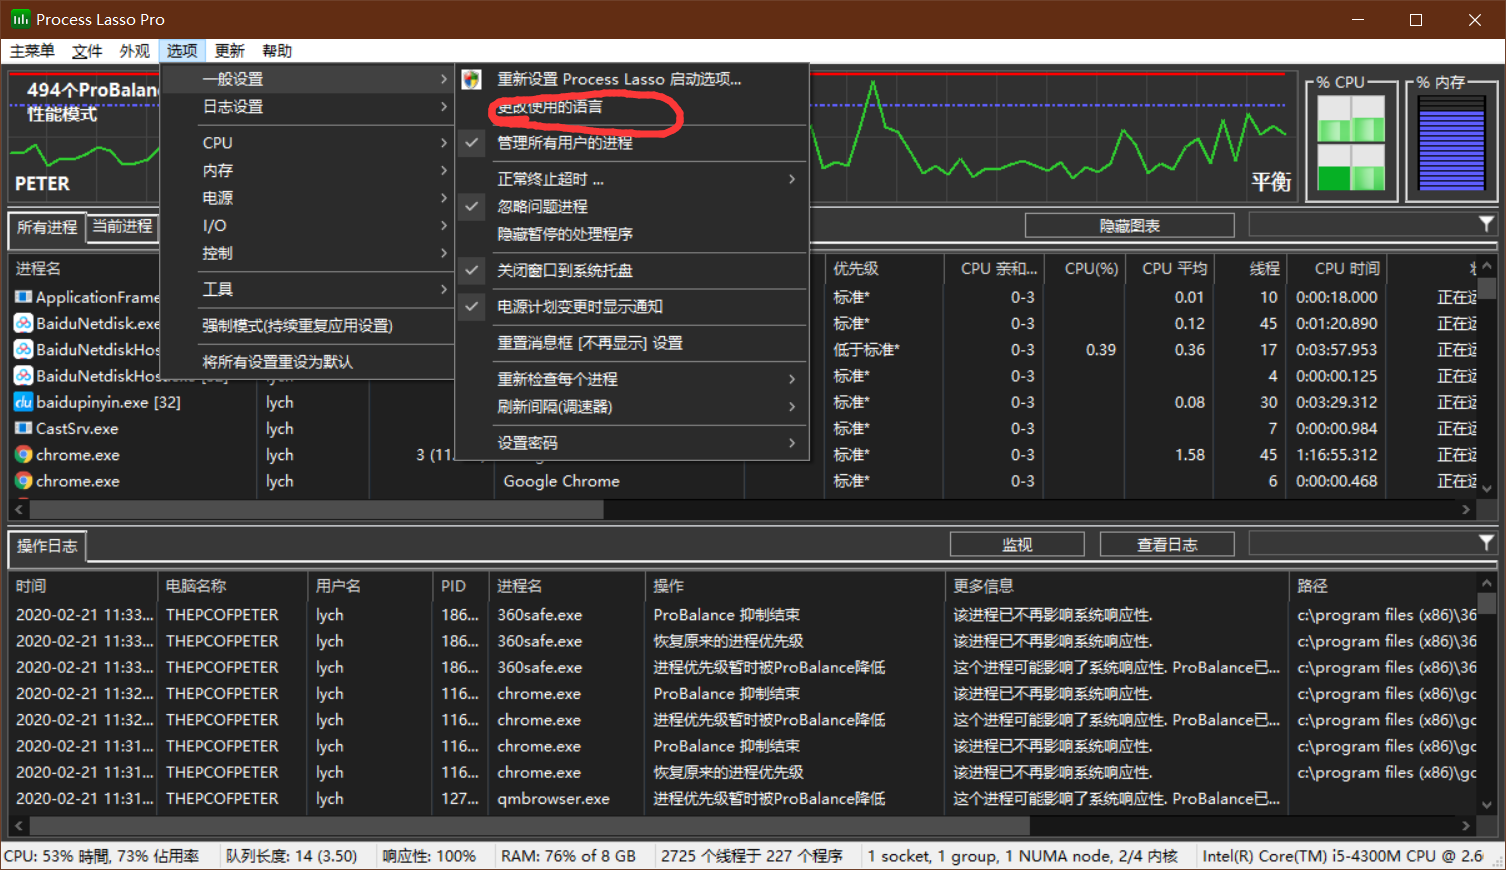This screenshot has width=1506, height=870.
Task: Expand 刷新间隔(调速器) submenu
Action: pyautogui.click(x=632, y=407)
